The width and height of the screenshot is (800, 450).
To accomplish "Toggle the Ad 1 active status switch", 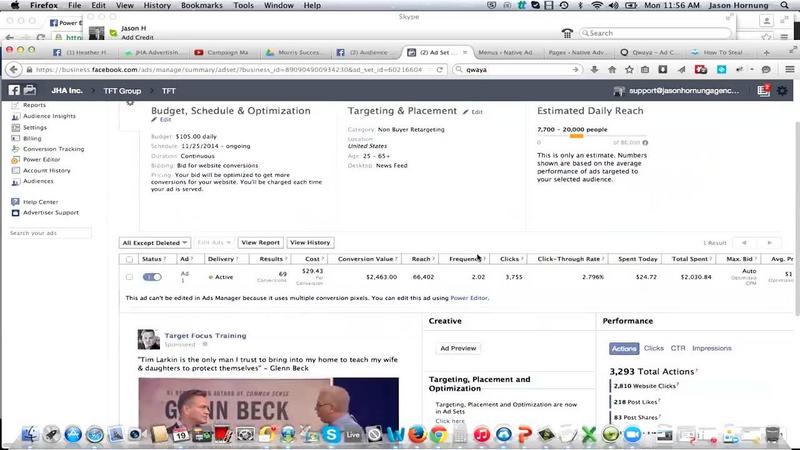I will click(152, 277).
